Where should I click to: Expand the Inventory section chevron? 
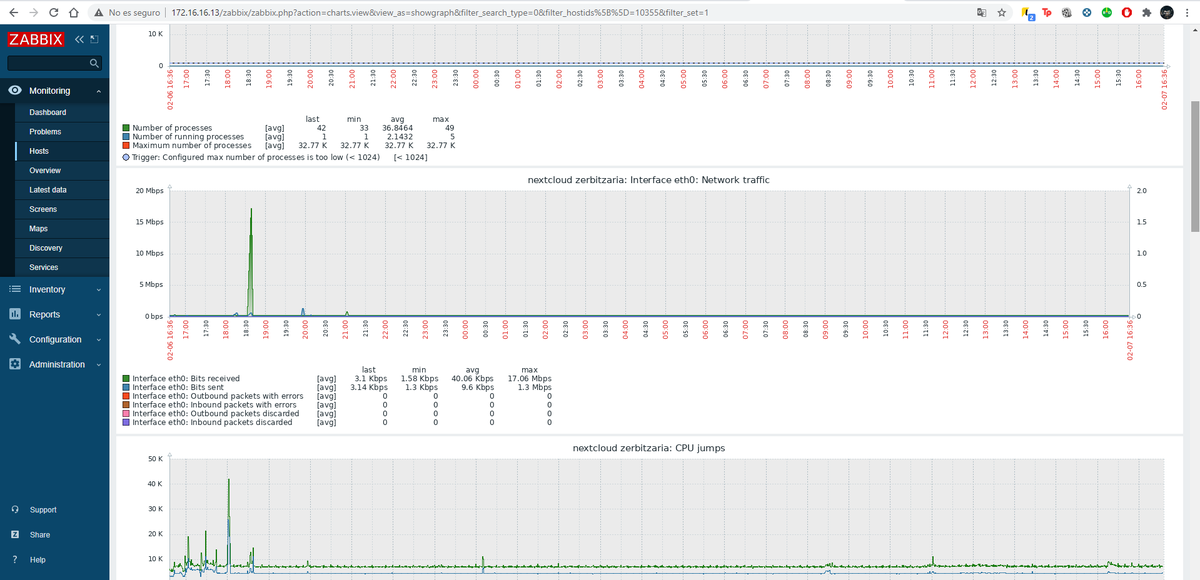coord(99,290)
